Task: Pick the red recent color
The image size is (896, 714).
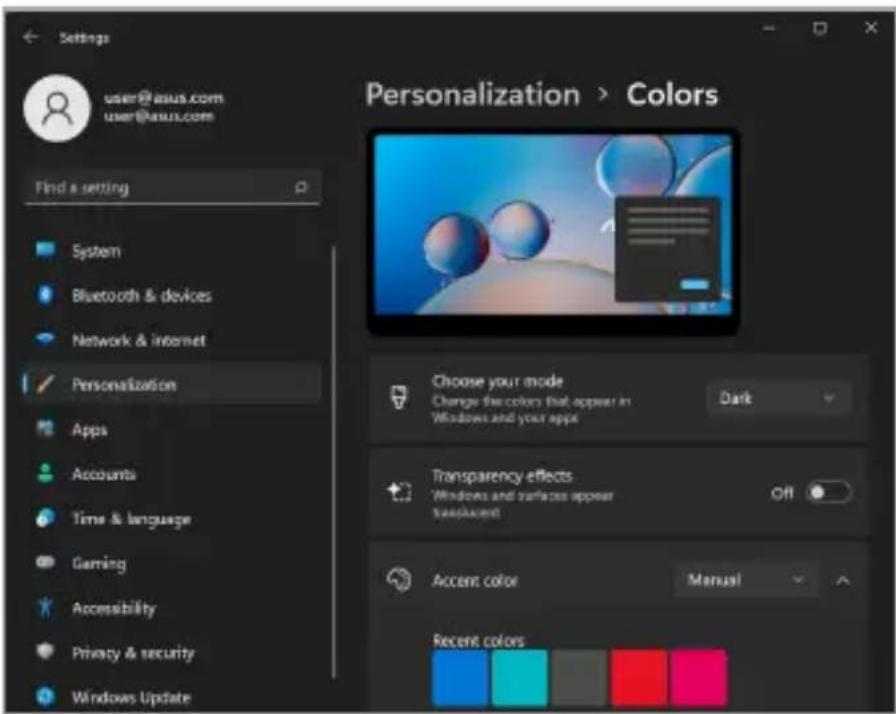Action: [x=638, y=677]
